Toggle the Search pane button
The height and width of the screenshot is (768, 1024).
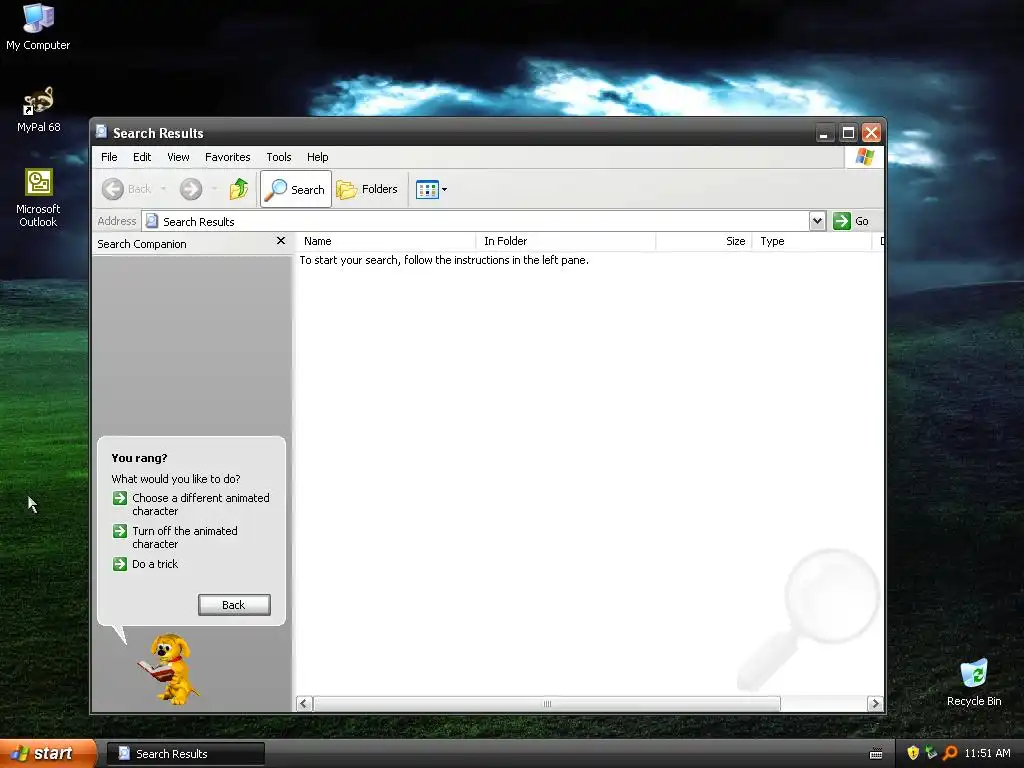[x=296, y=189]
